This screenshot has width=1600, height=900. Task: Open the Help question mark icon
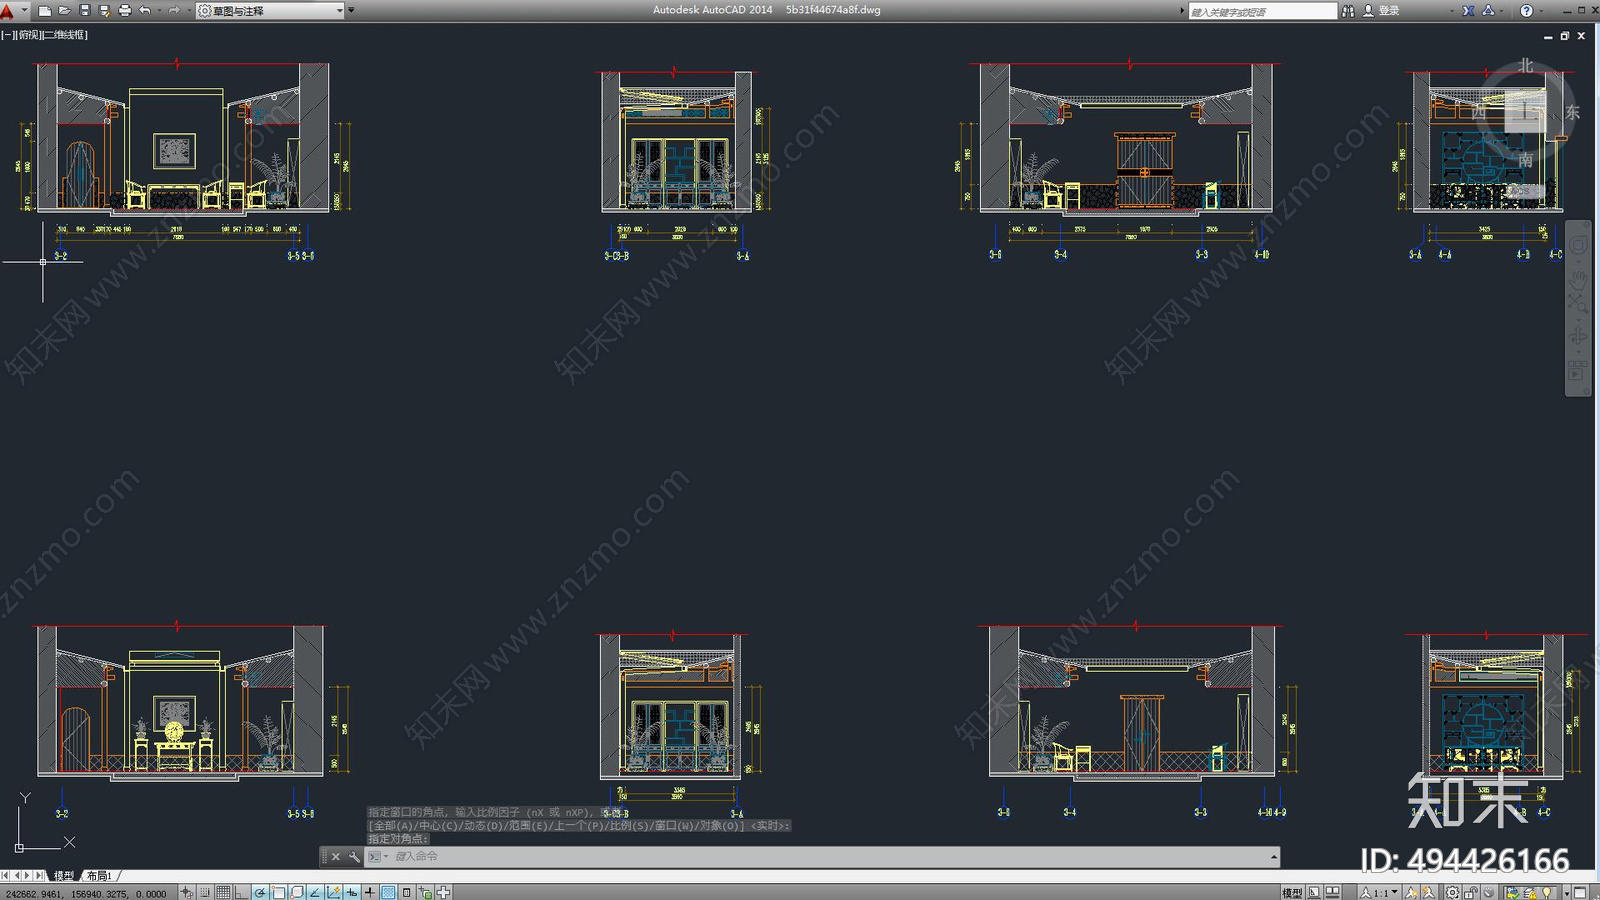pyautogui.click(x=1526, y=11)
